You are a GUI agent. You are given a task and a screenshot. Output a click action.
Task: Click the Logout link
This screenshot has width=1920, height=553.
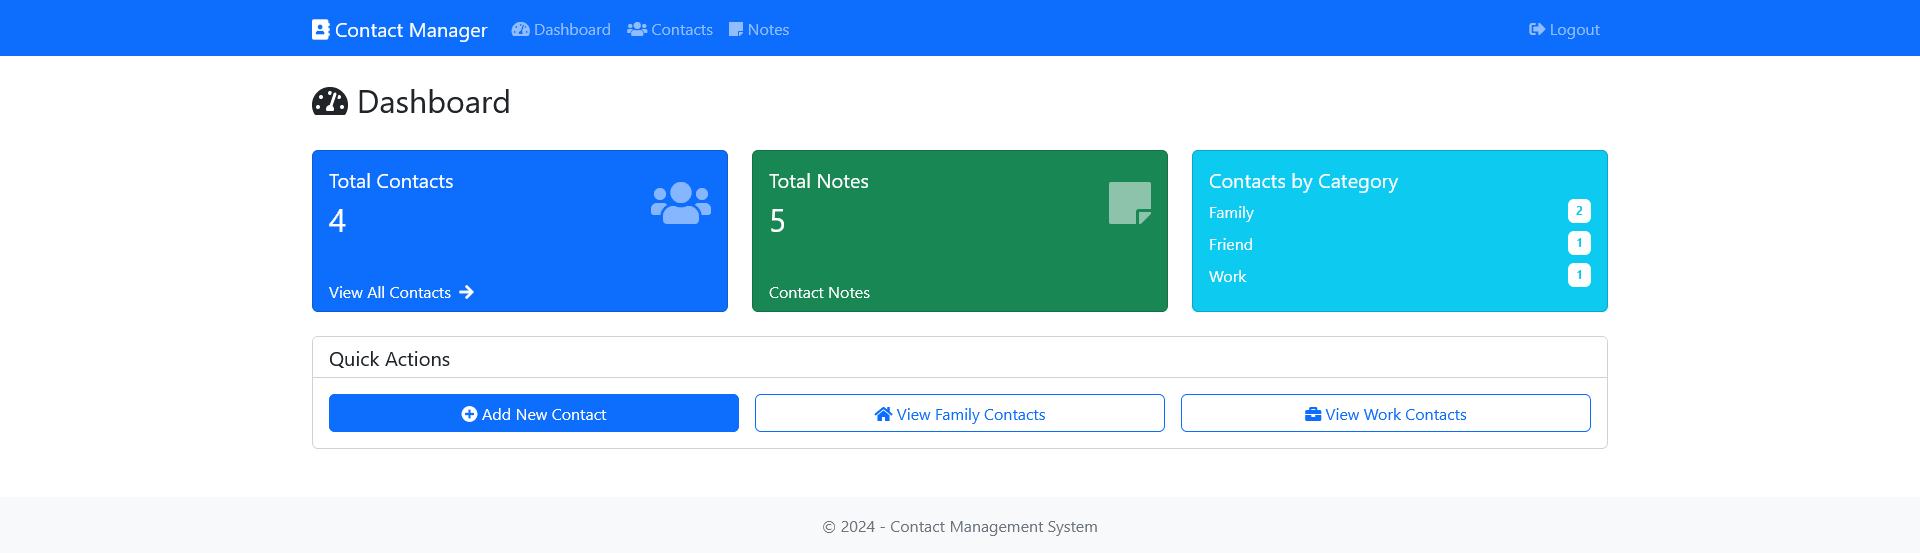point(1564,30)
